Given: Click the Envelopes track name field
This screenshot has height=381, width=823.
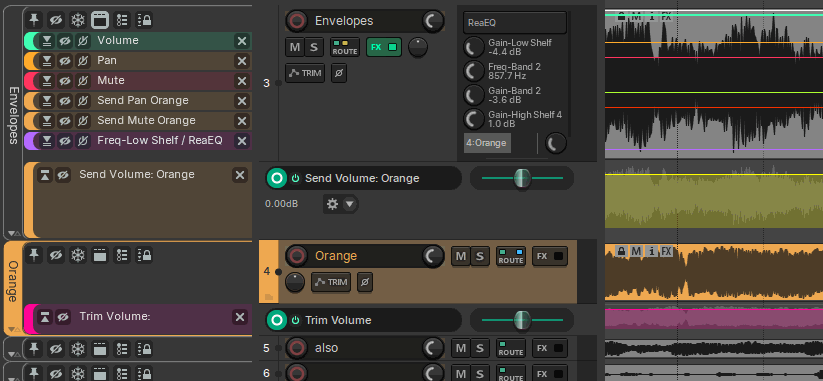Looking at the screenshot, I should tap(365, 21).
